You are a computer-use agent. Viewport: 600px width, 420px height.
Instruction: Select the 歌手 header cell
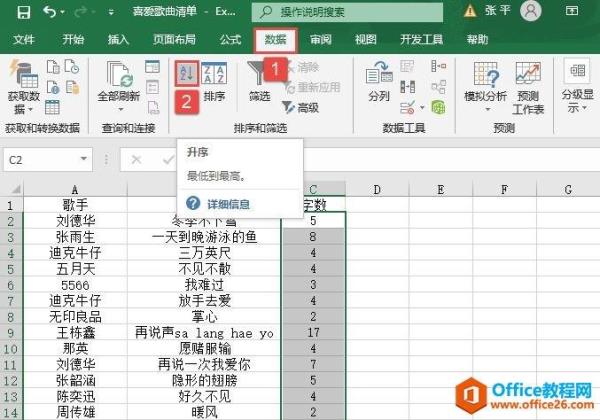point(75,205)
